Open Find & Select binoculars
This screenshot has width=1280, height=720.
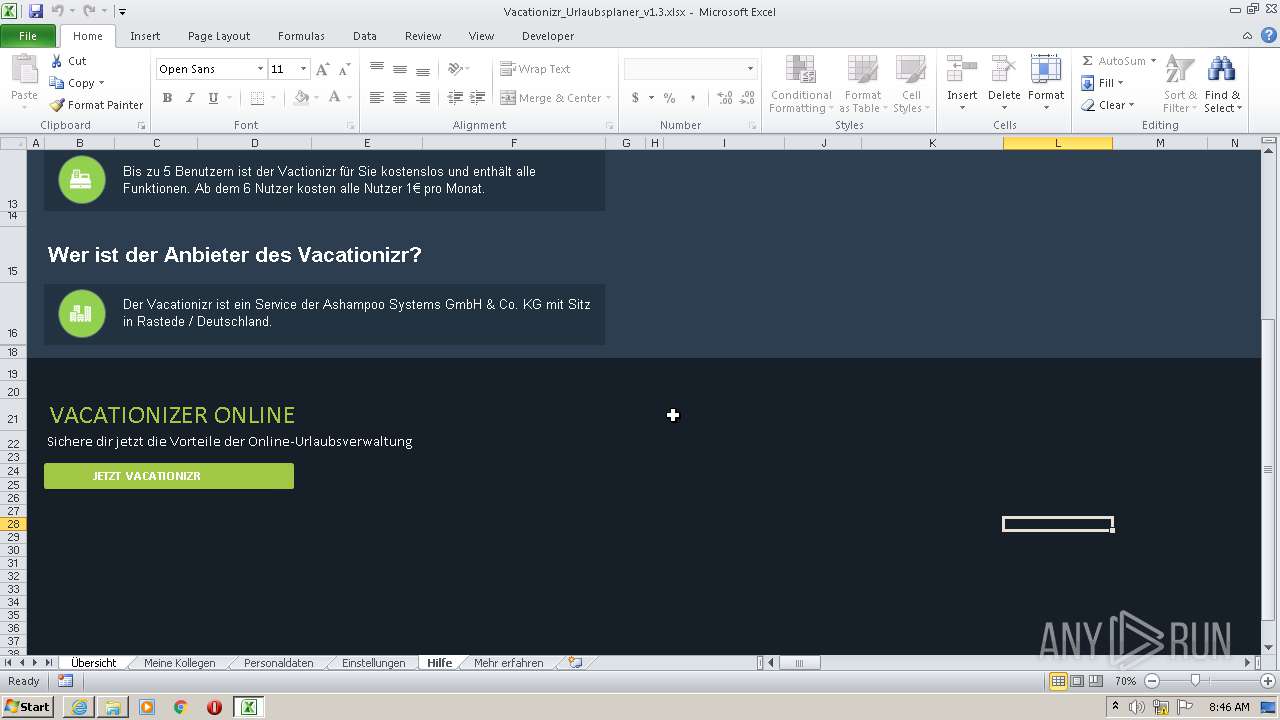[1222, 84]
